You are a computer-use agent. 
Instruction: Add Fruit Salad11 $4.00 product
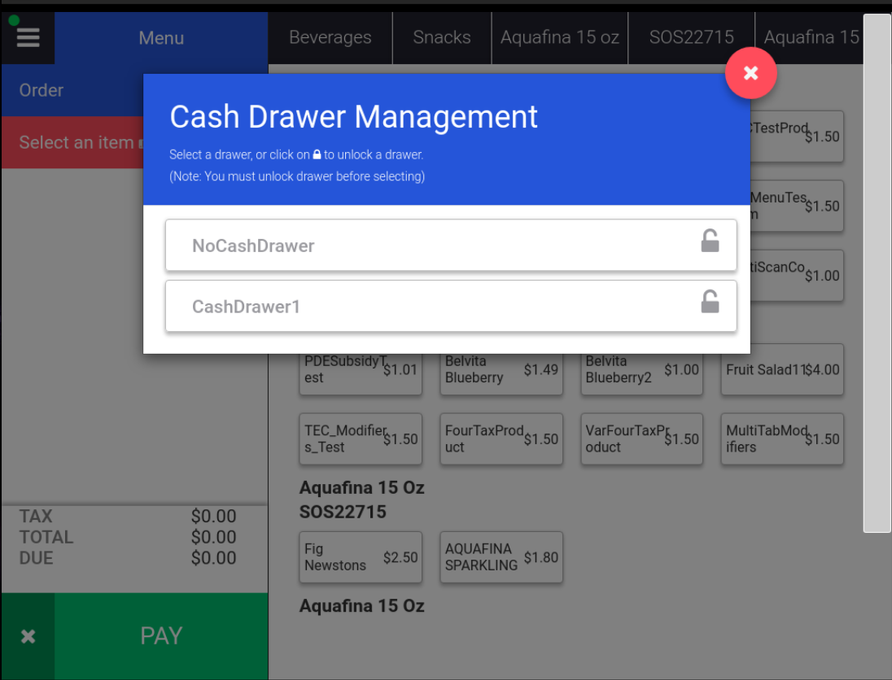pos(782,369)
